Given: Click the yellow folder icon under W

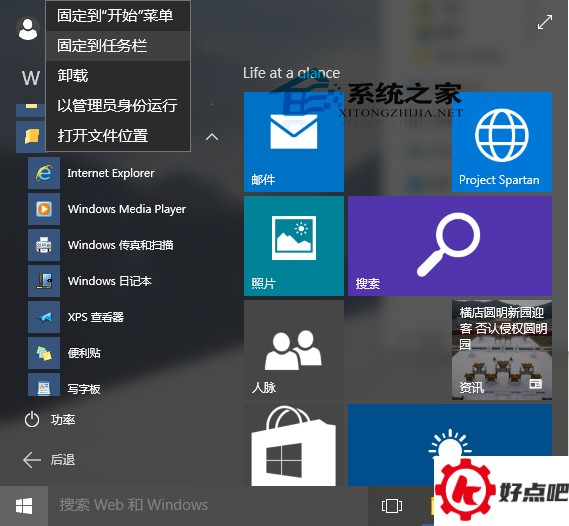Looking at the screenshot, I should (31, 136).
